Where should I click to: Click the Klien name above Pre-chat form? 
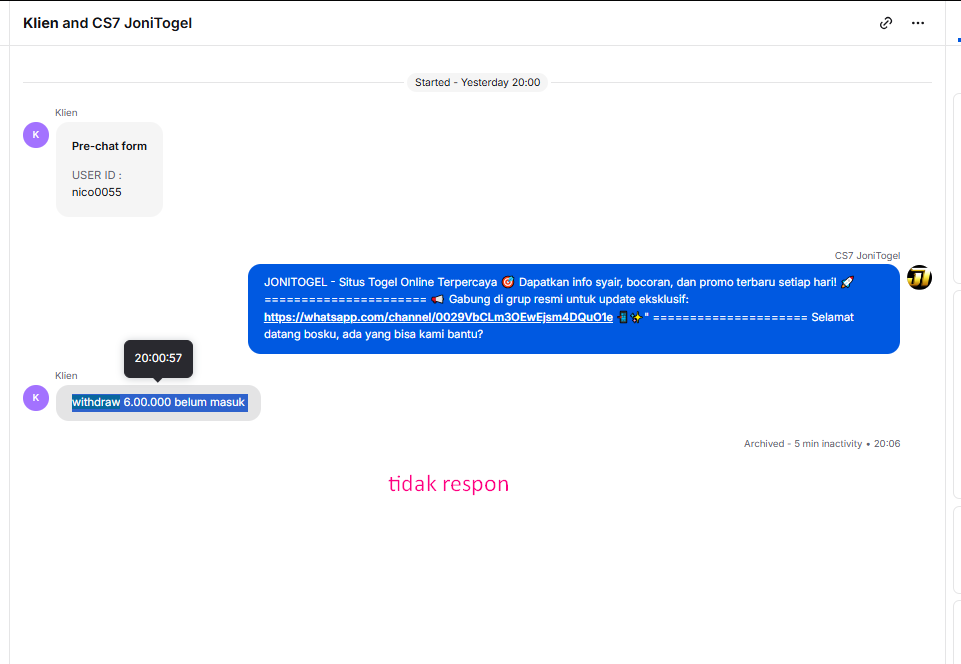point(66,113)
